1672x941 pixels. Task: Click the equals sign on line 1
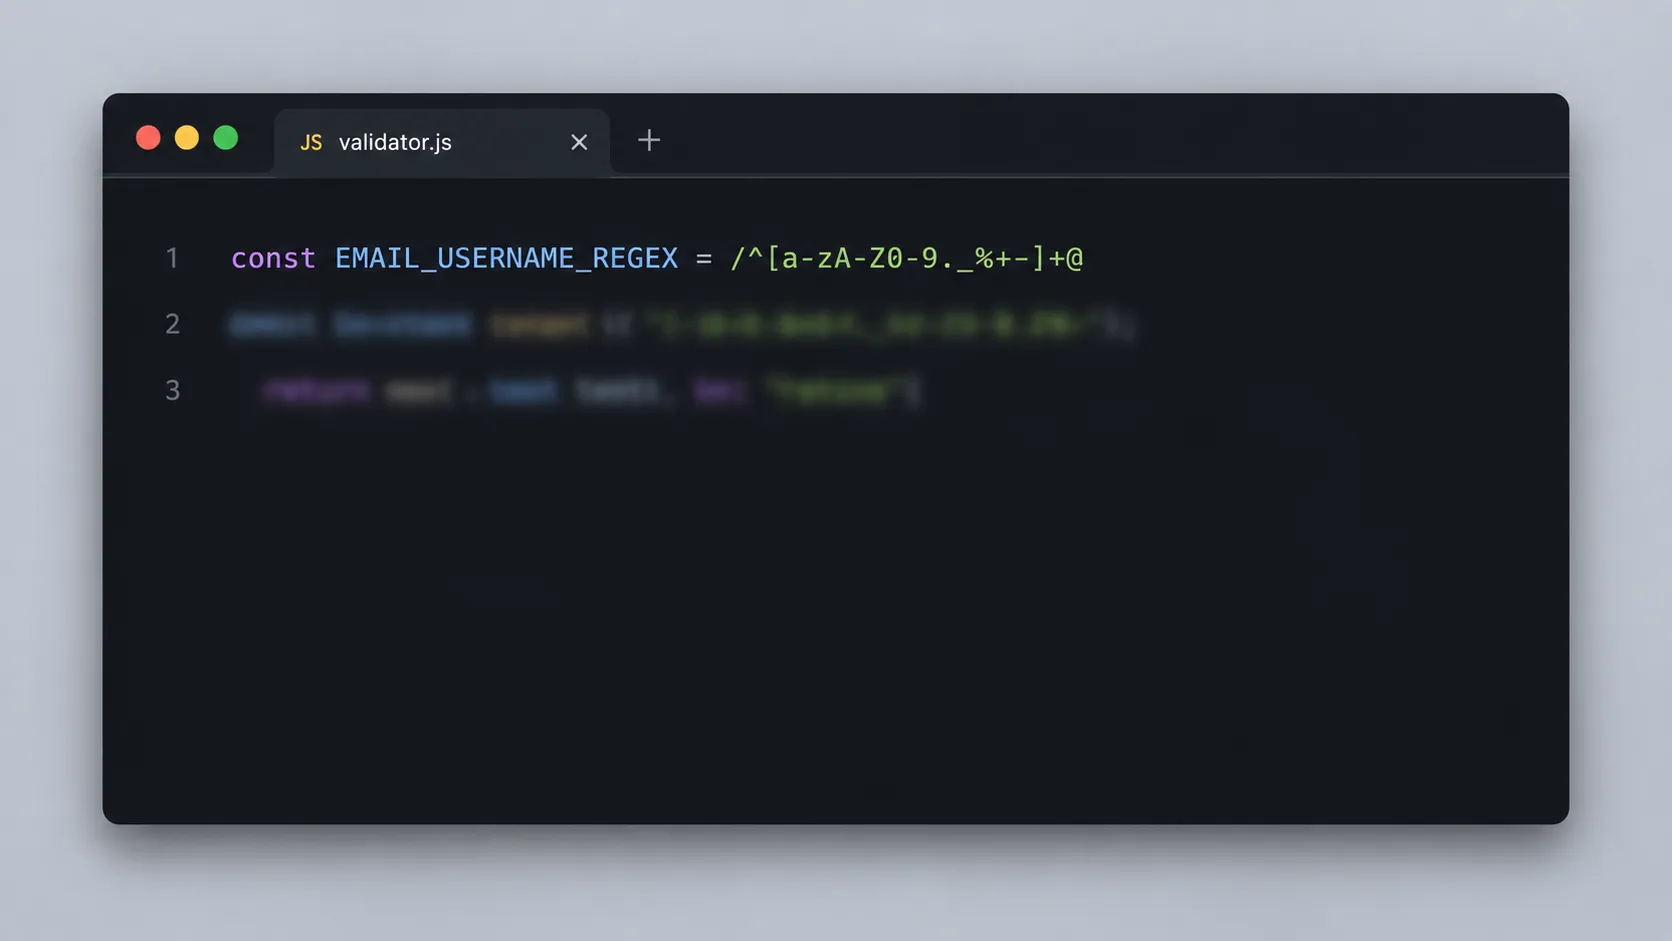704,259
